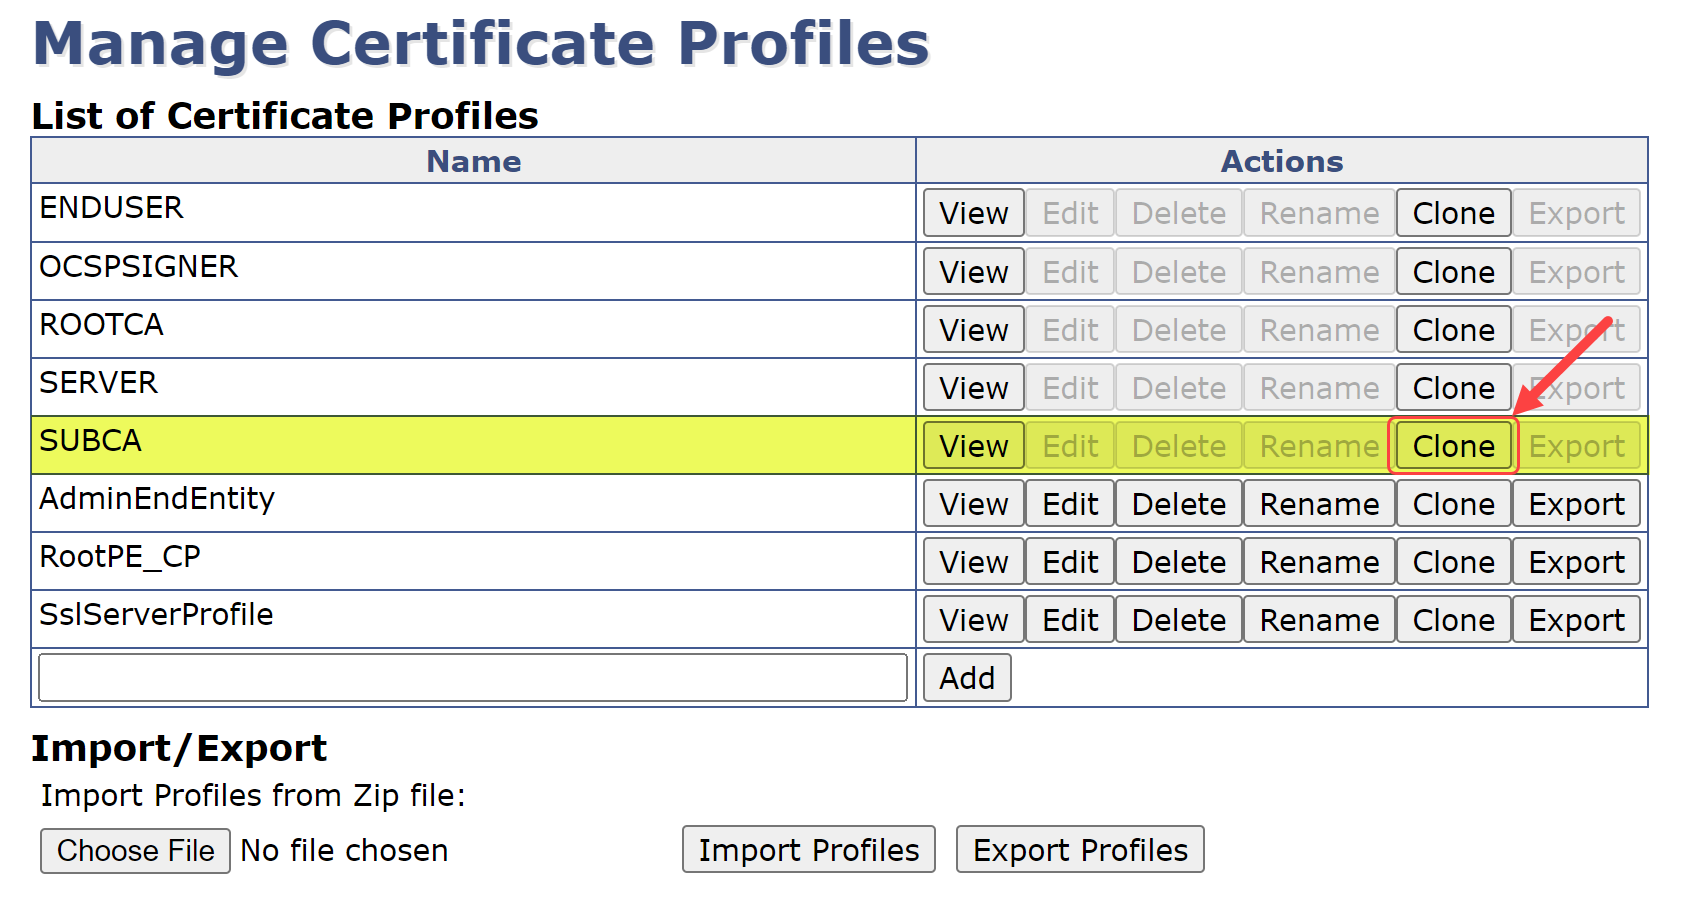Clone the OCSPSIGNER profile
1695x914 pixels.
click(x=1453, y=272)
